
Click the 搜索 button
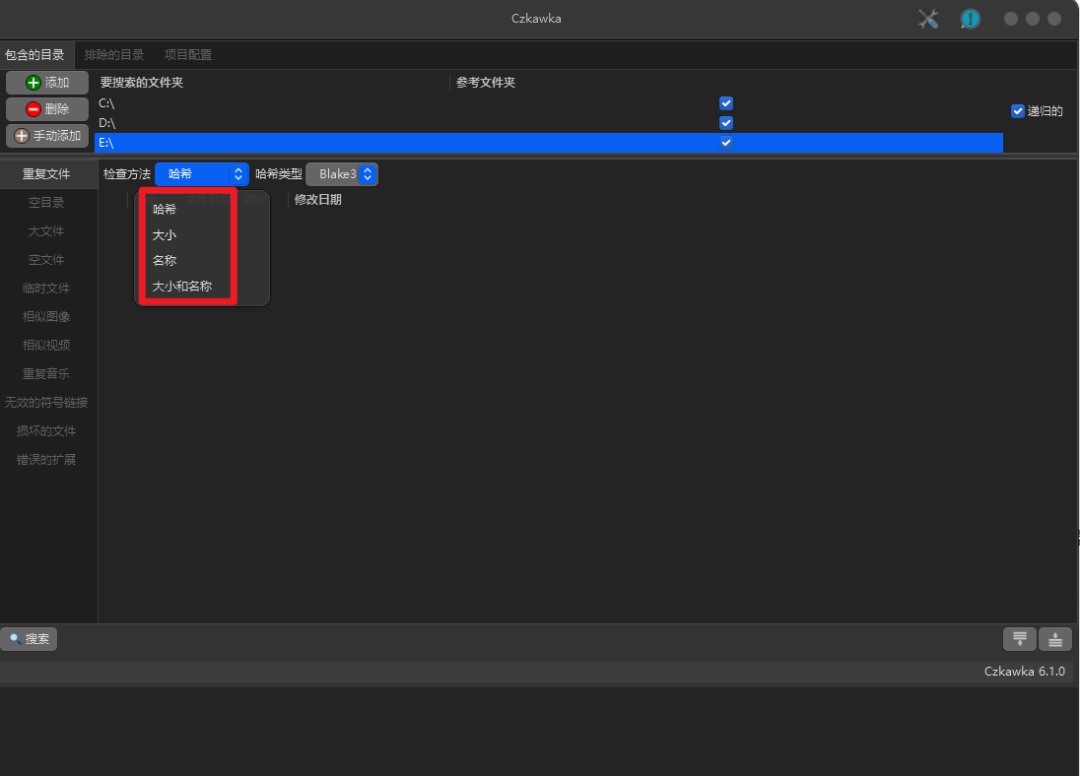[x=29, y=639]
